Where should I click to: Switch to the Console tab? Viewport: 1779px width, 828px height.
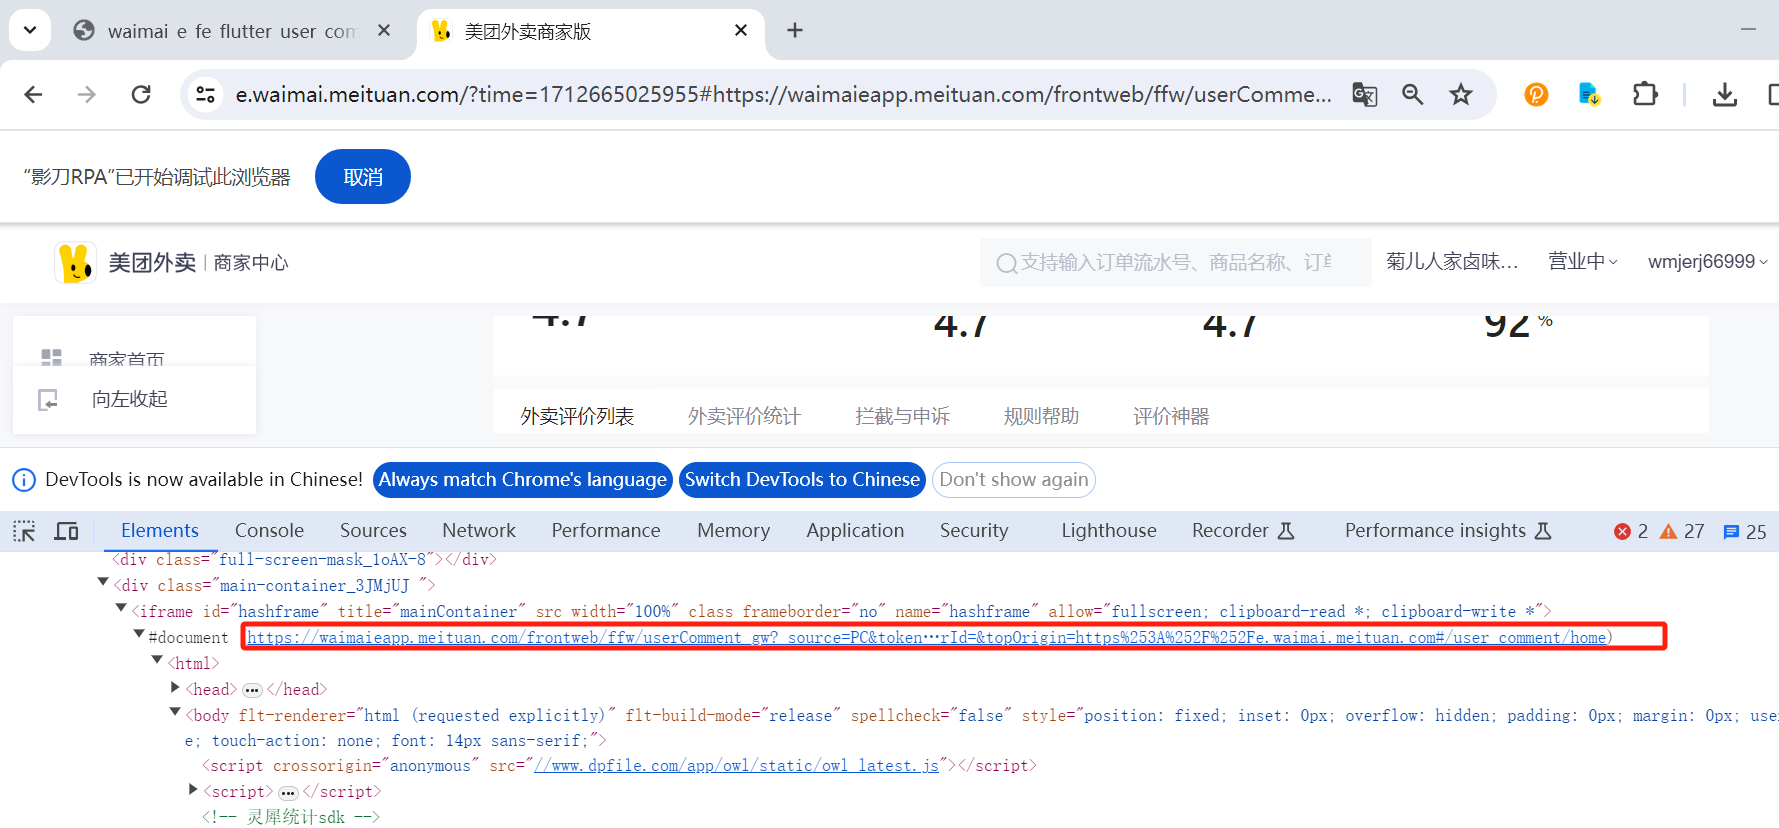pos(269,531)
